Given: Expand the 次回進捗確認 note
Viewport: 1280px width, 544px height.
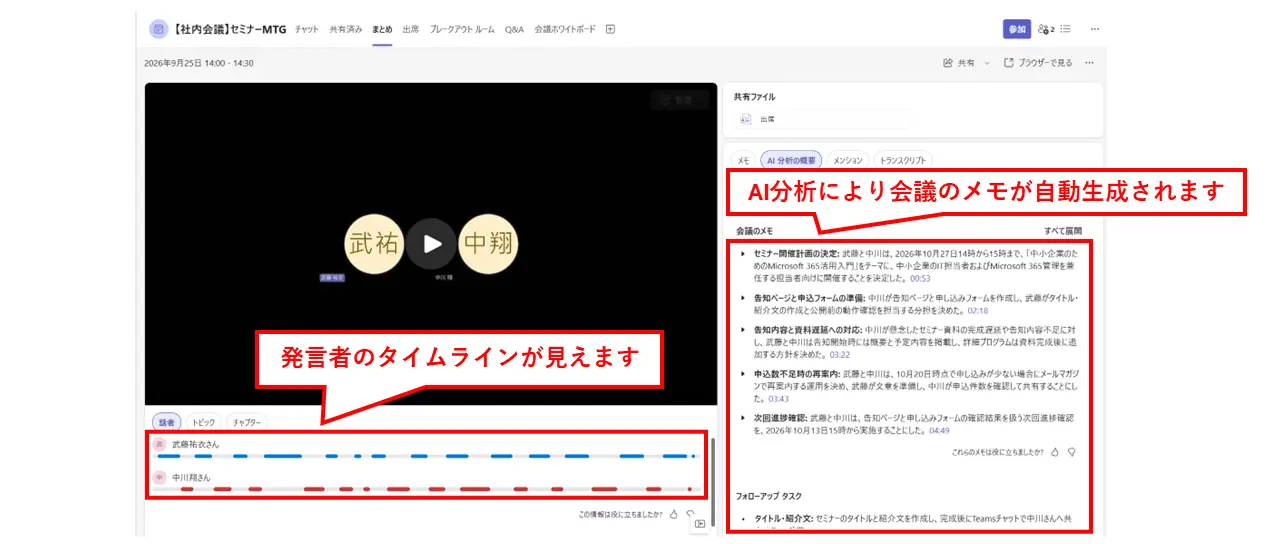Looking at the screenshot, I should click(743, 417).
